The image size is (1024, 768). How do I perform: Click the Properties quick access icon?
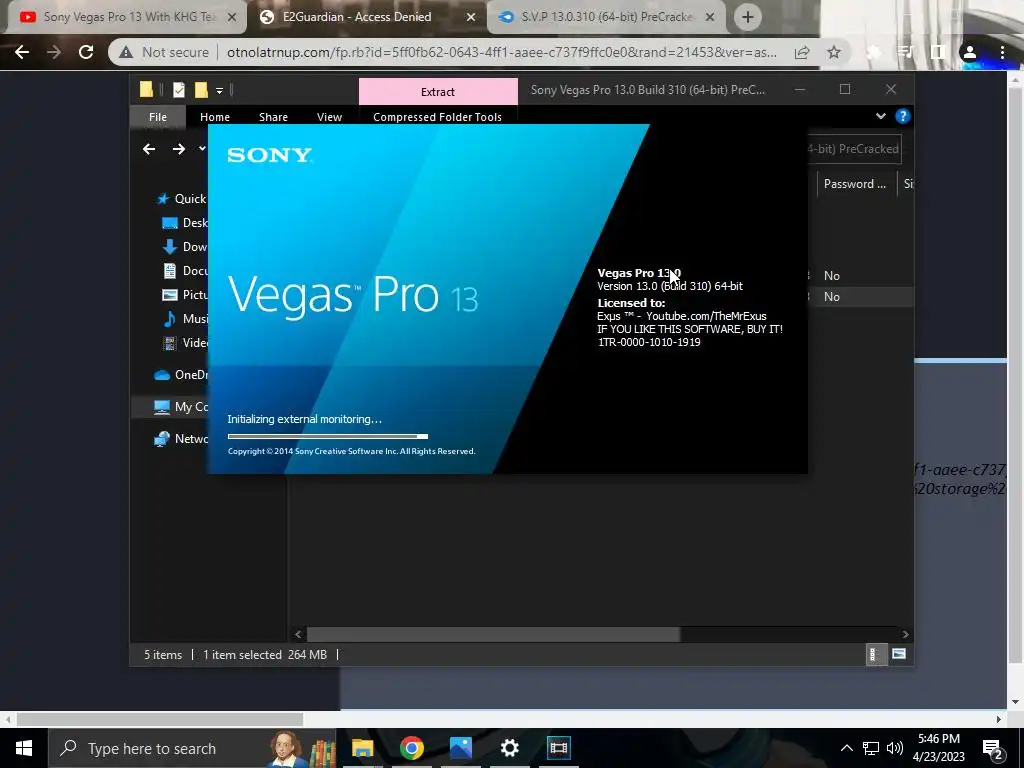click(x=178, y=89)
